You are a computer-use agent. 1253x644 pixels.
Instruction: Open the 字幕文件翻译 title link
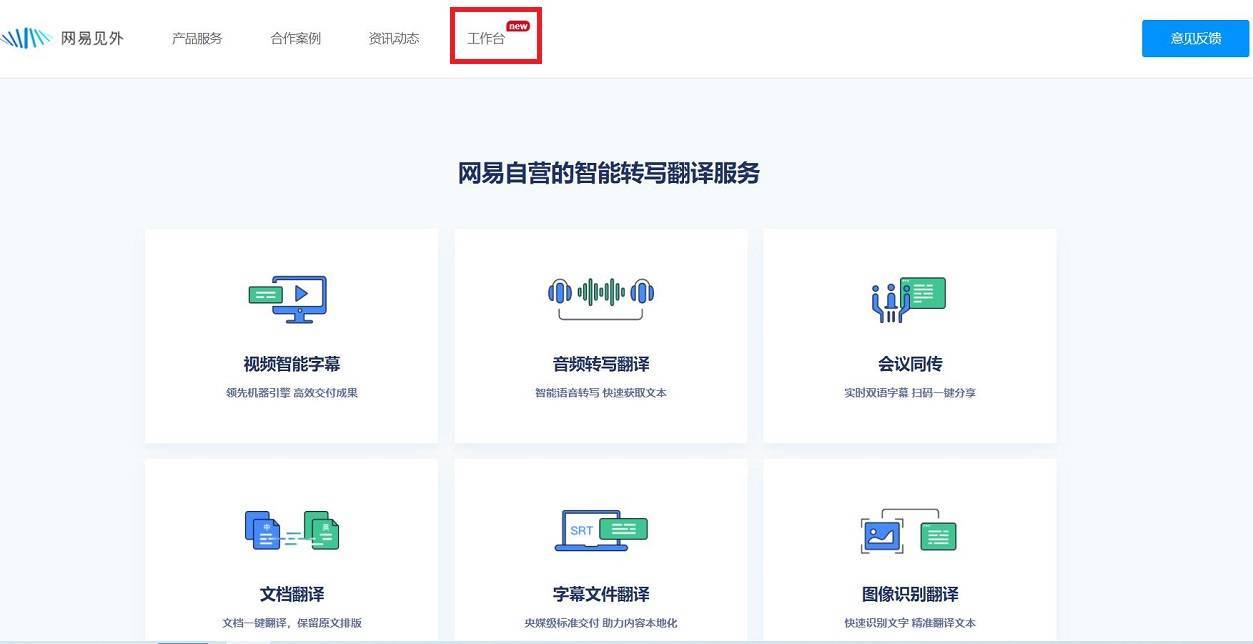[601, 594]
